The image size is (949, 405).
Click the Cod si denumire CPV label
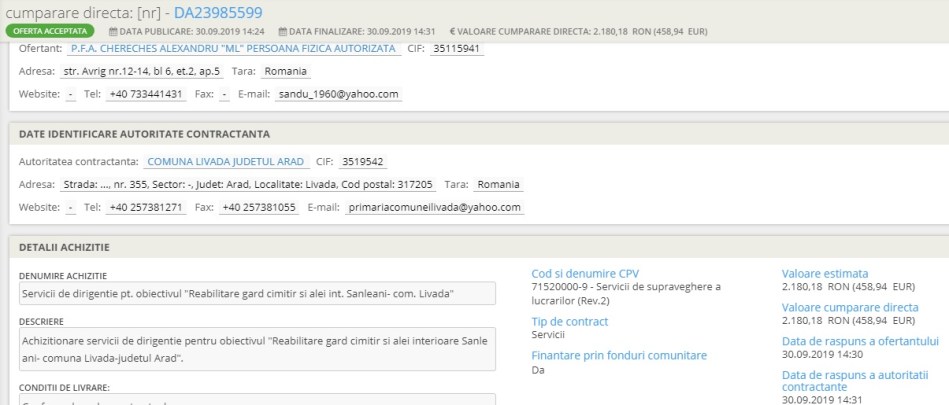(585, 274)
